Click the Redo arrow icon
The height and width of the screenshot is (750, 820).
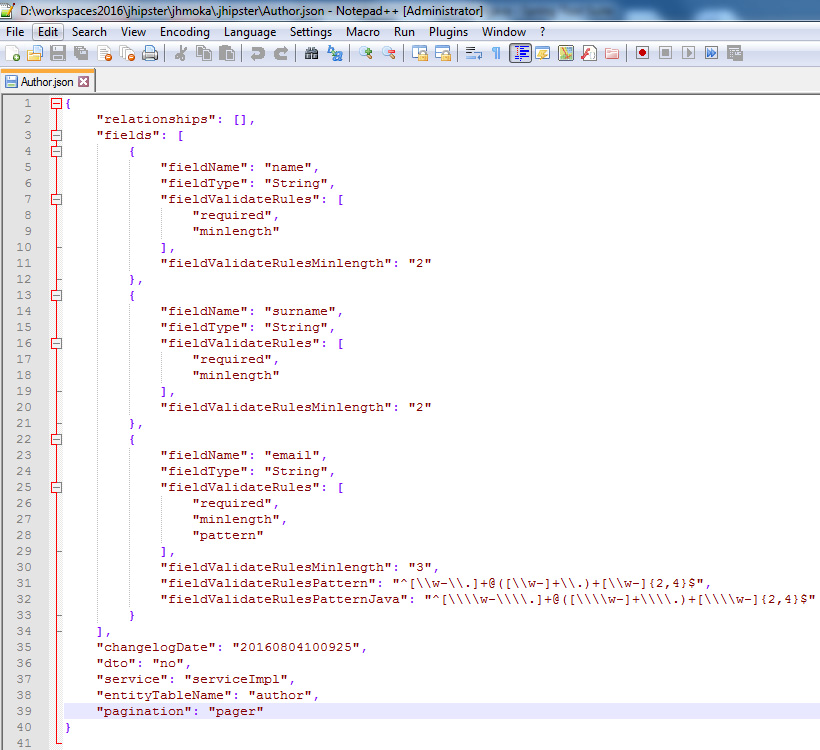tap(281, 53)
